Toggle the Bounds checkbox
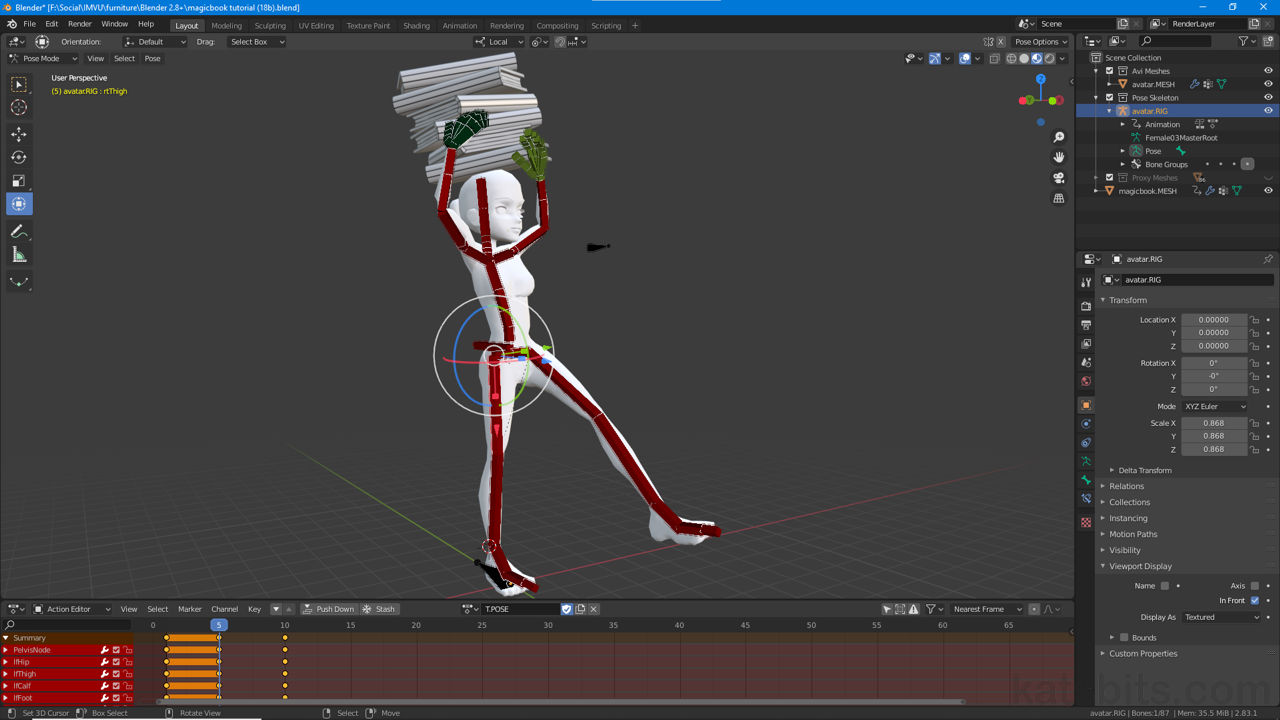 pos(1124,637)
